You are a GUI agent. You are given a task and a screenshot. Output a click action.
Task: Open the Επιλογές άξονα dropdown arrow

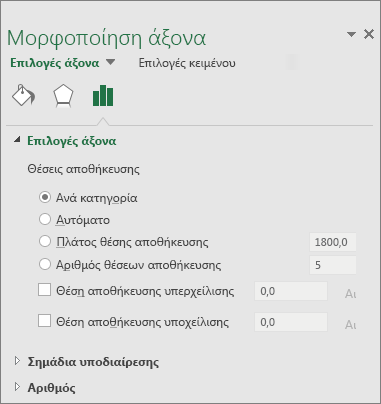[x=110, y=62]
